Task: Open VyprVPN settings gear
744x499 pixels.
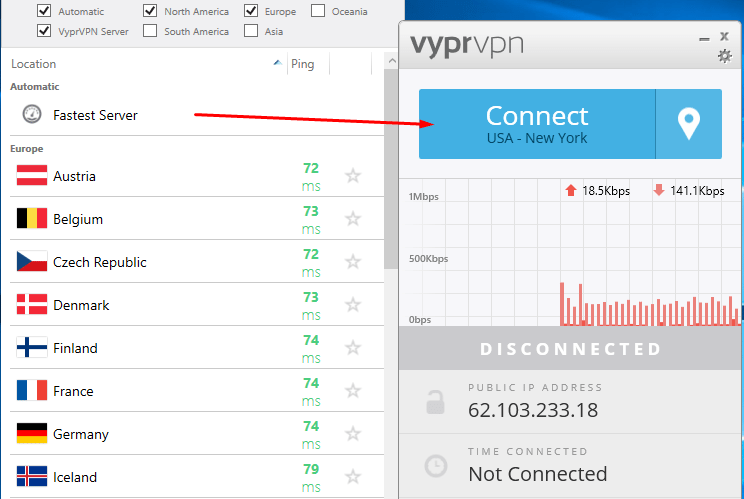Action: point(725,56)
